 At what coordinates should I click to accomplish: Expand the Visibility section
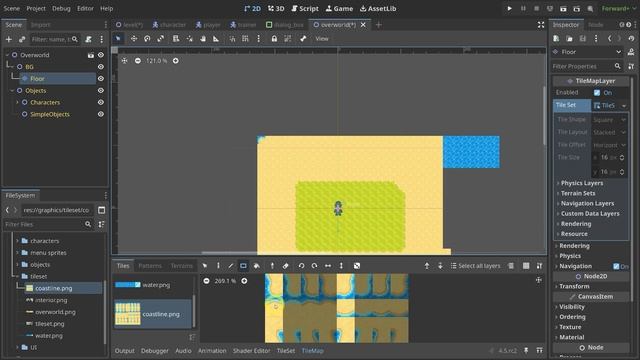pyautogui.click(x=571, y=307)
